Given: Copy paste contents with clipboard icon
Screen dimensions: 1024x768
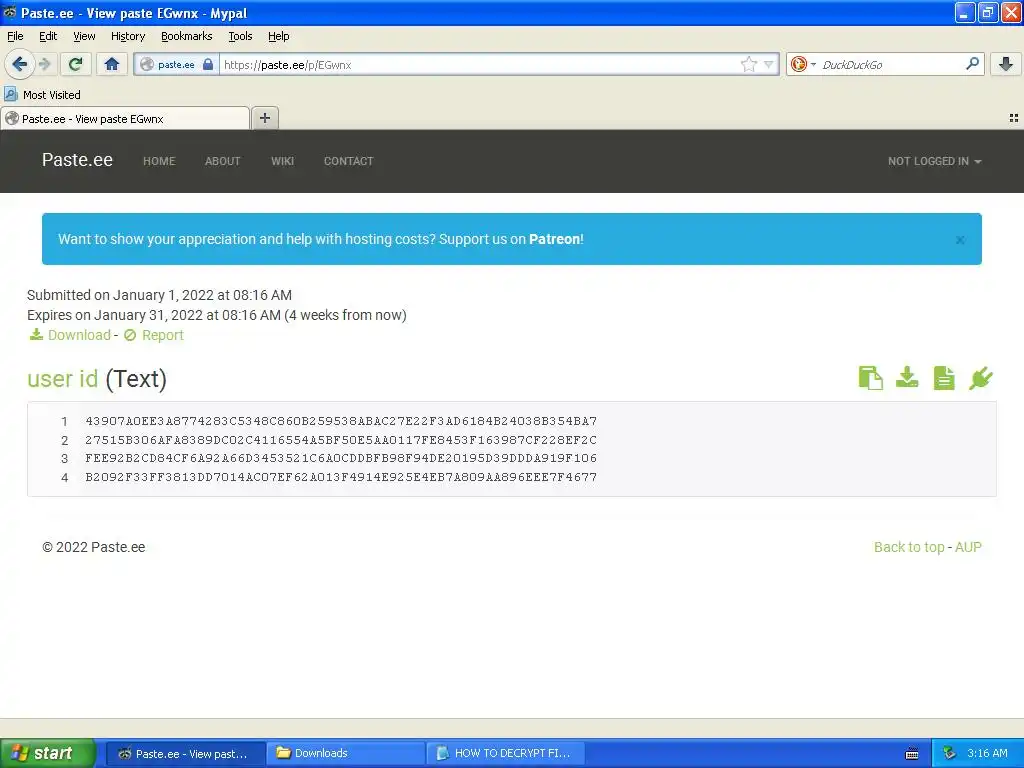Looking at the screenshot, I should 871,377.
